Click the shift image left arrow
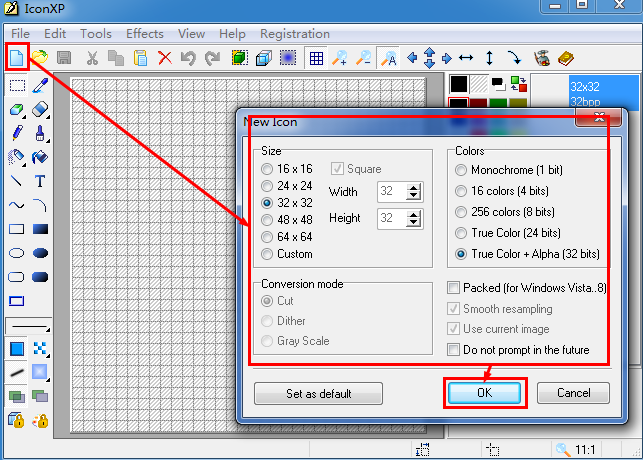643x460 pixels. (x=412, y=58)
